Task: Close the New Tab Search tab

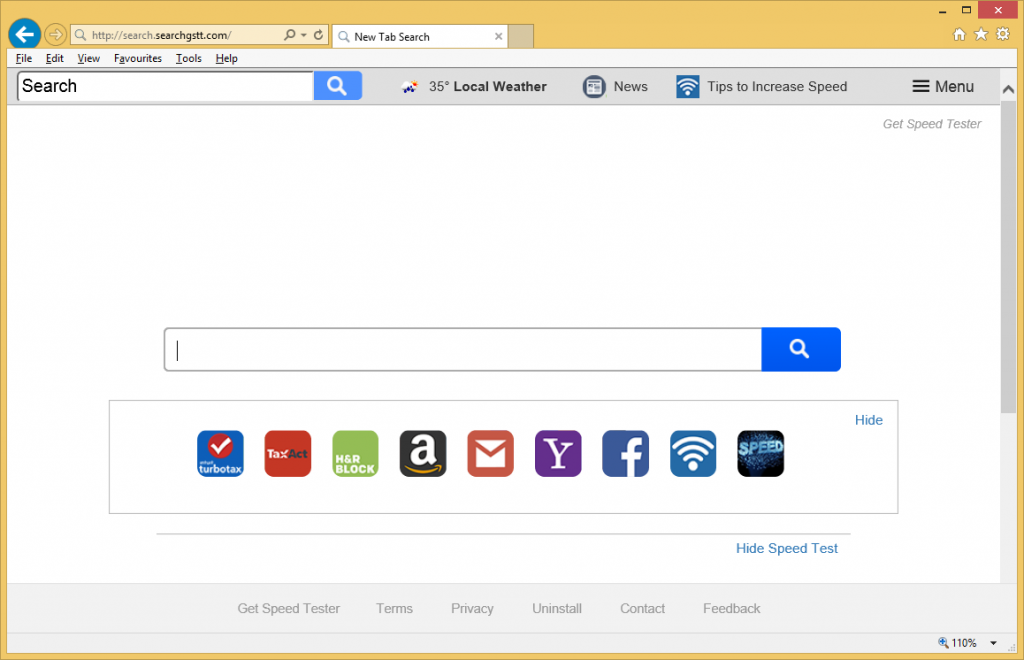Action: [498, 37]
